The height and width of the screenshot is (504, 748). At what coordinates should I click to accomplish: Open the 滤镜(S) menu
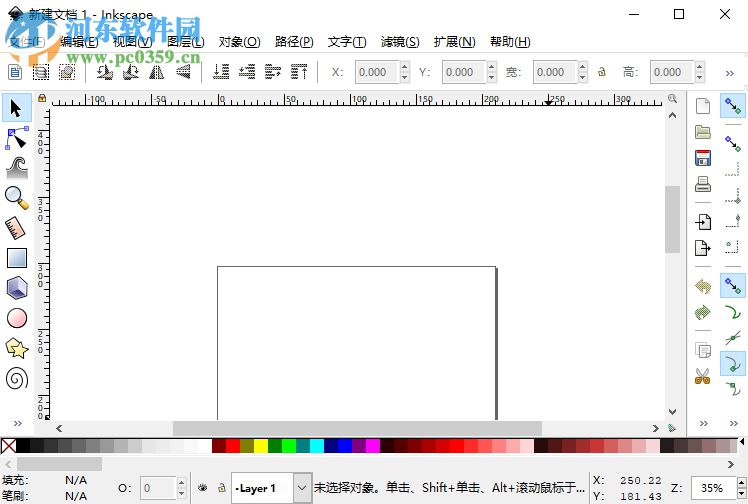[400, 42]
